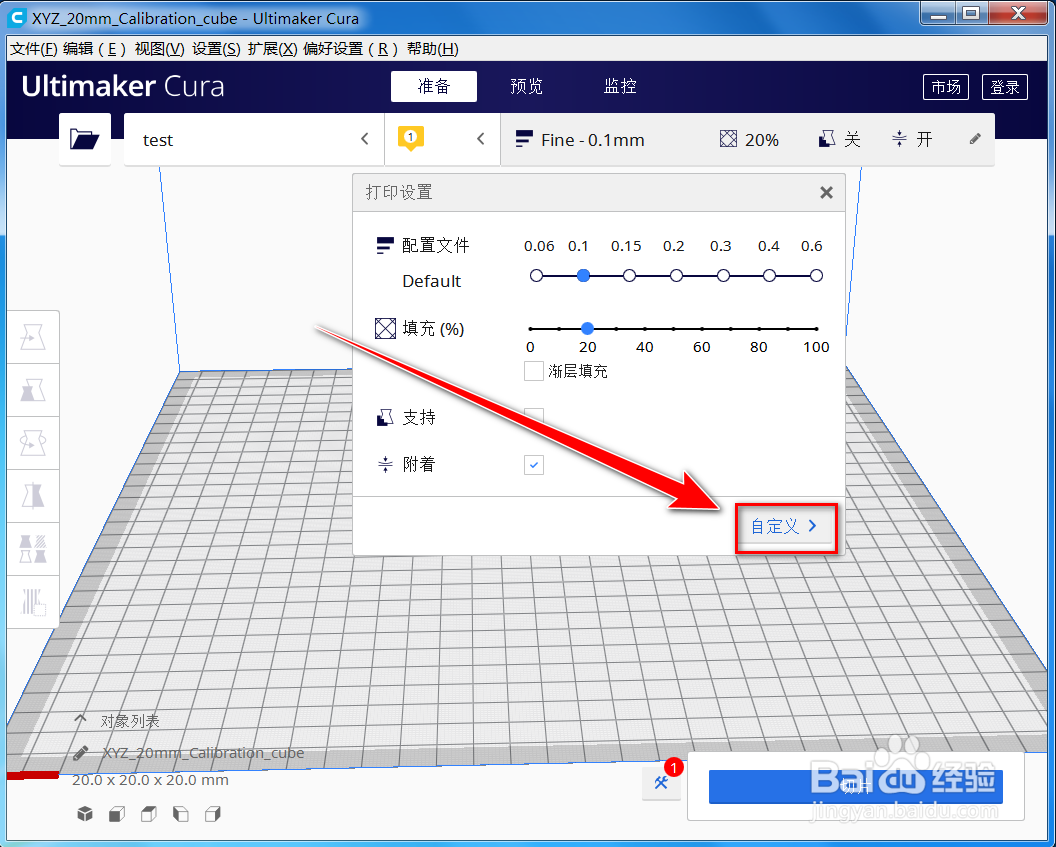Image resolution: width=1056 pixels, height=847 pixels.
Task: Select the right side view cube icon
Action: [213, 814]
